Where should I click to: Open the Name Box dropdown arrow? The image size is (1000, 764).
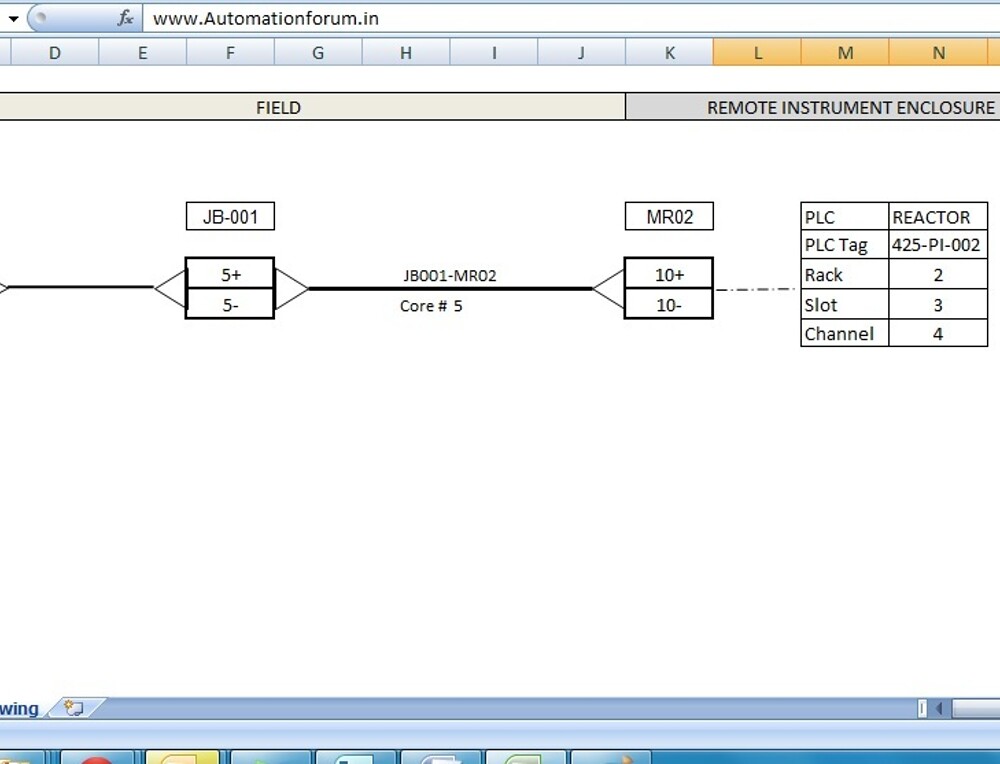coord(13,17)
